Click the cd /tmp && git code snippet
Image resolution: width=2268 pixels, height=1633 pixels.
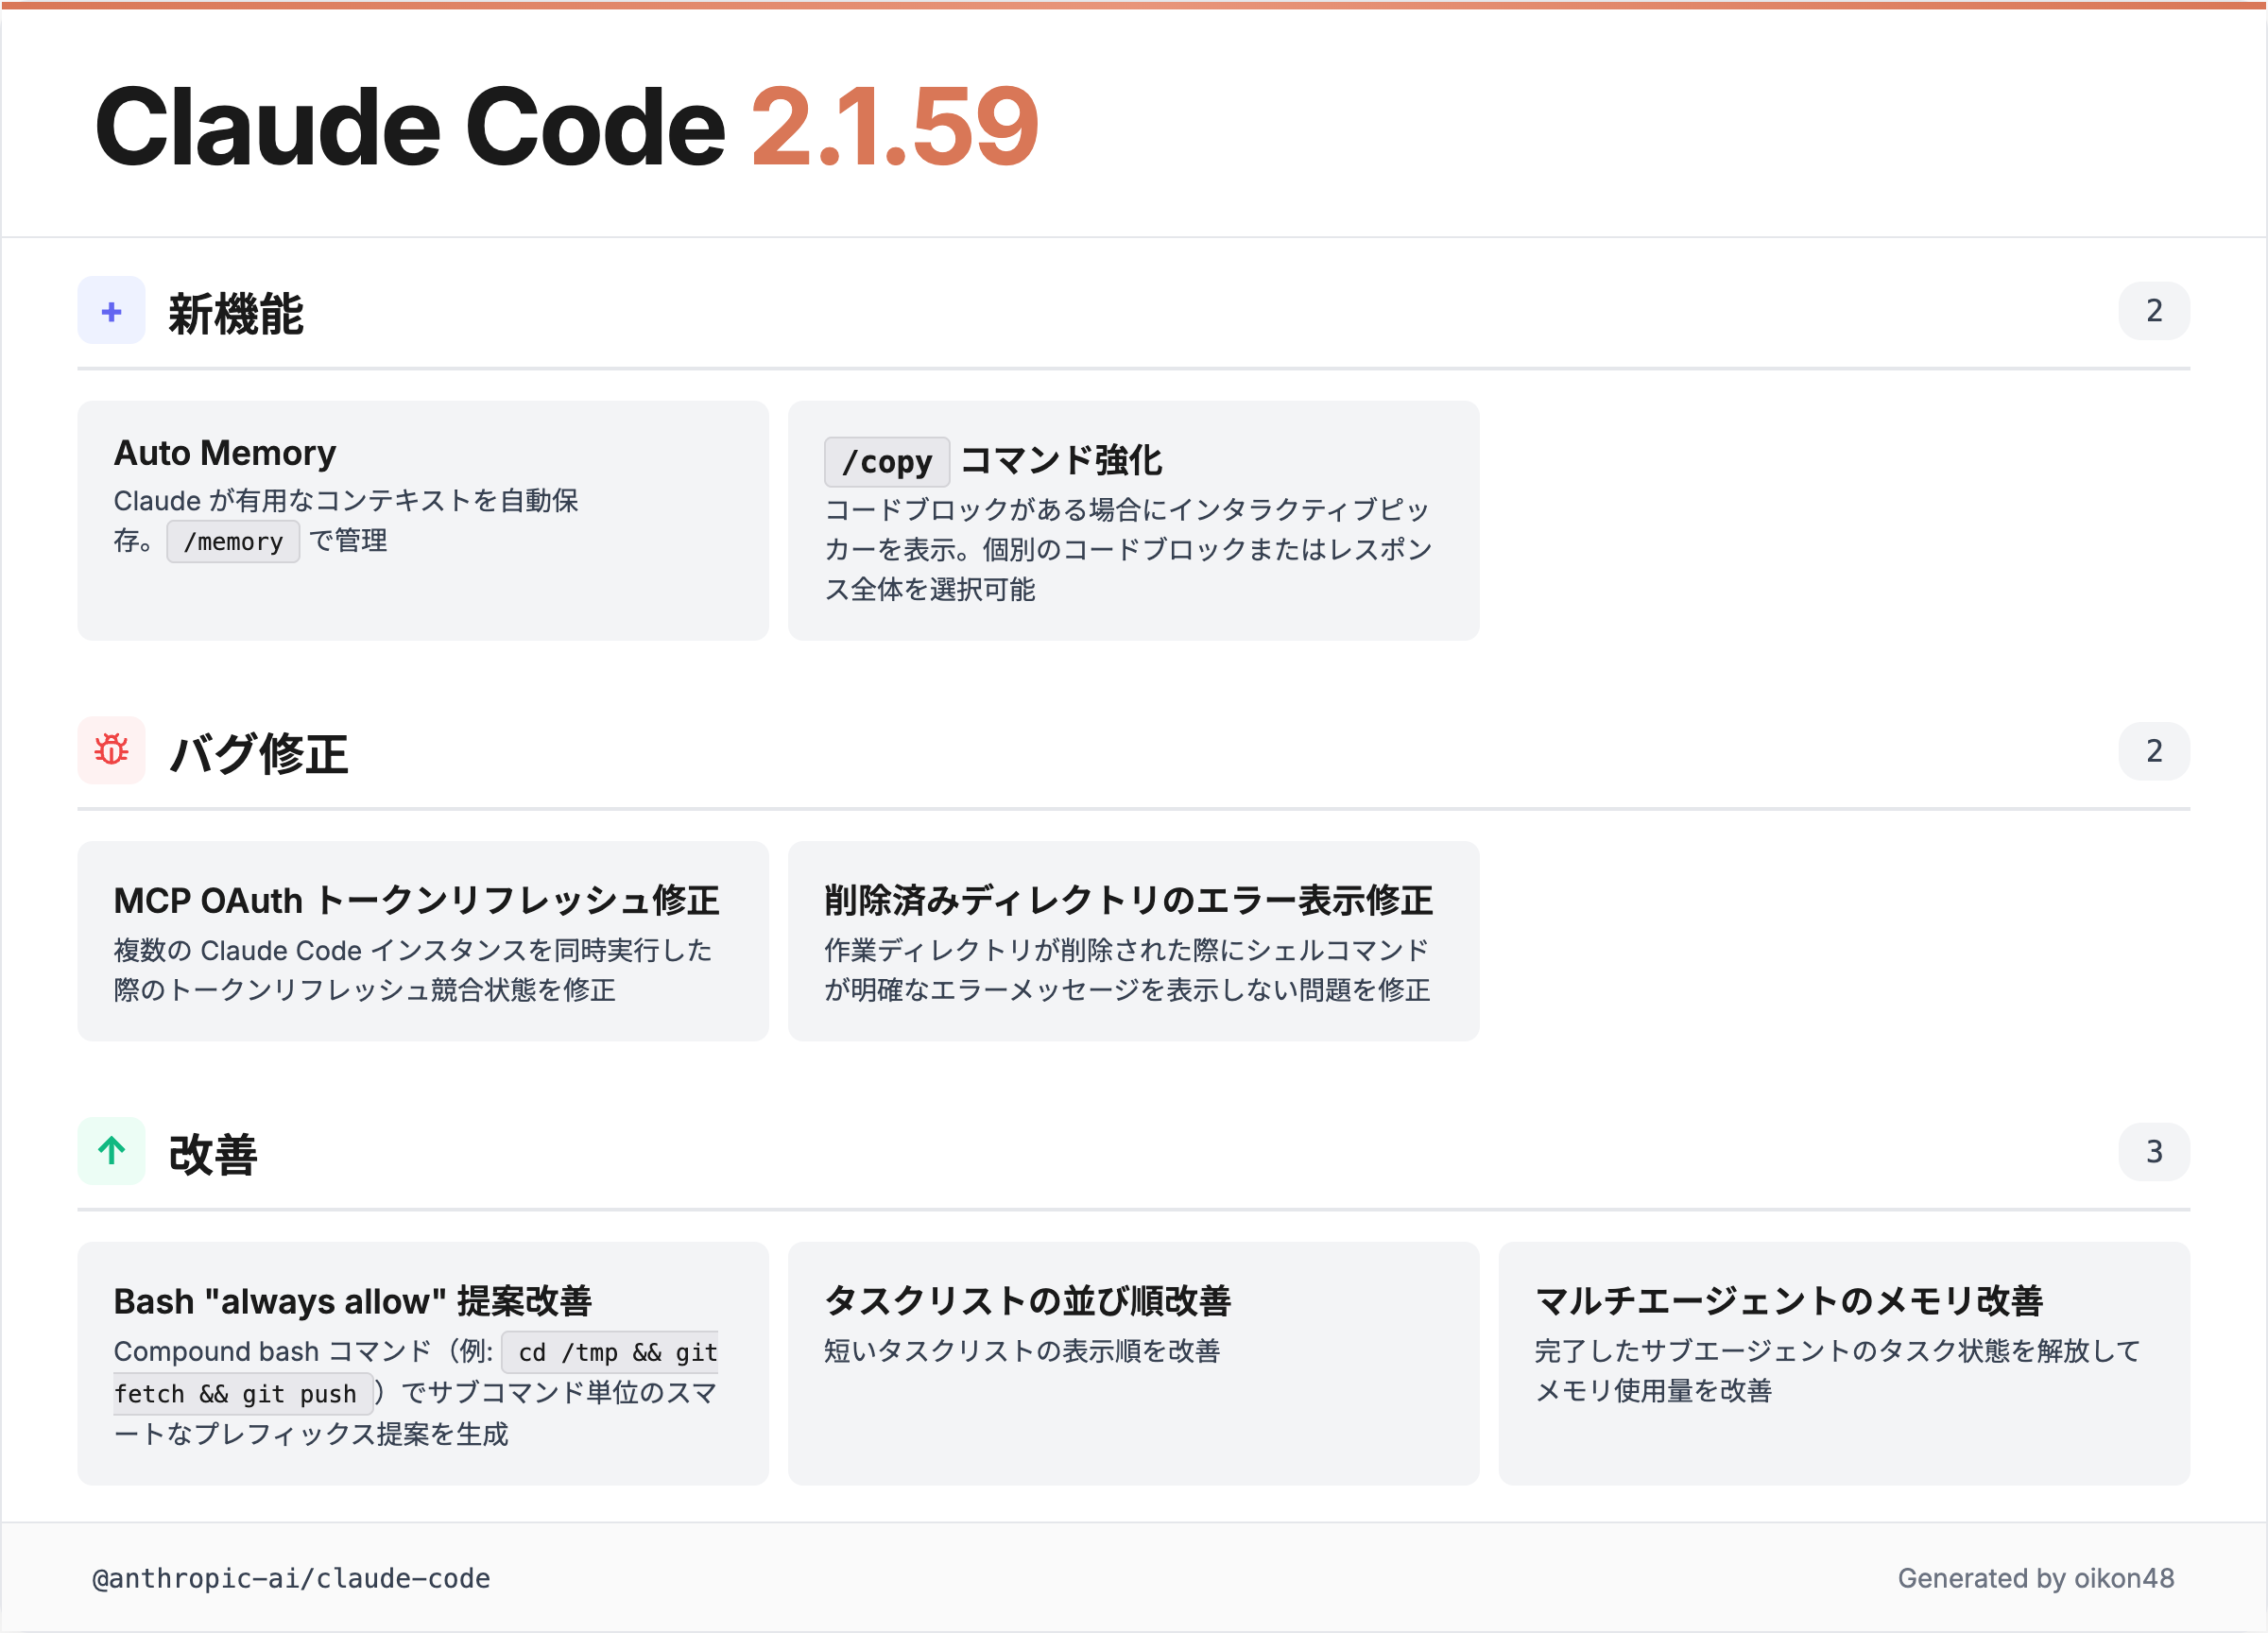610,1352
